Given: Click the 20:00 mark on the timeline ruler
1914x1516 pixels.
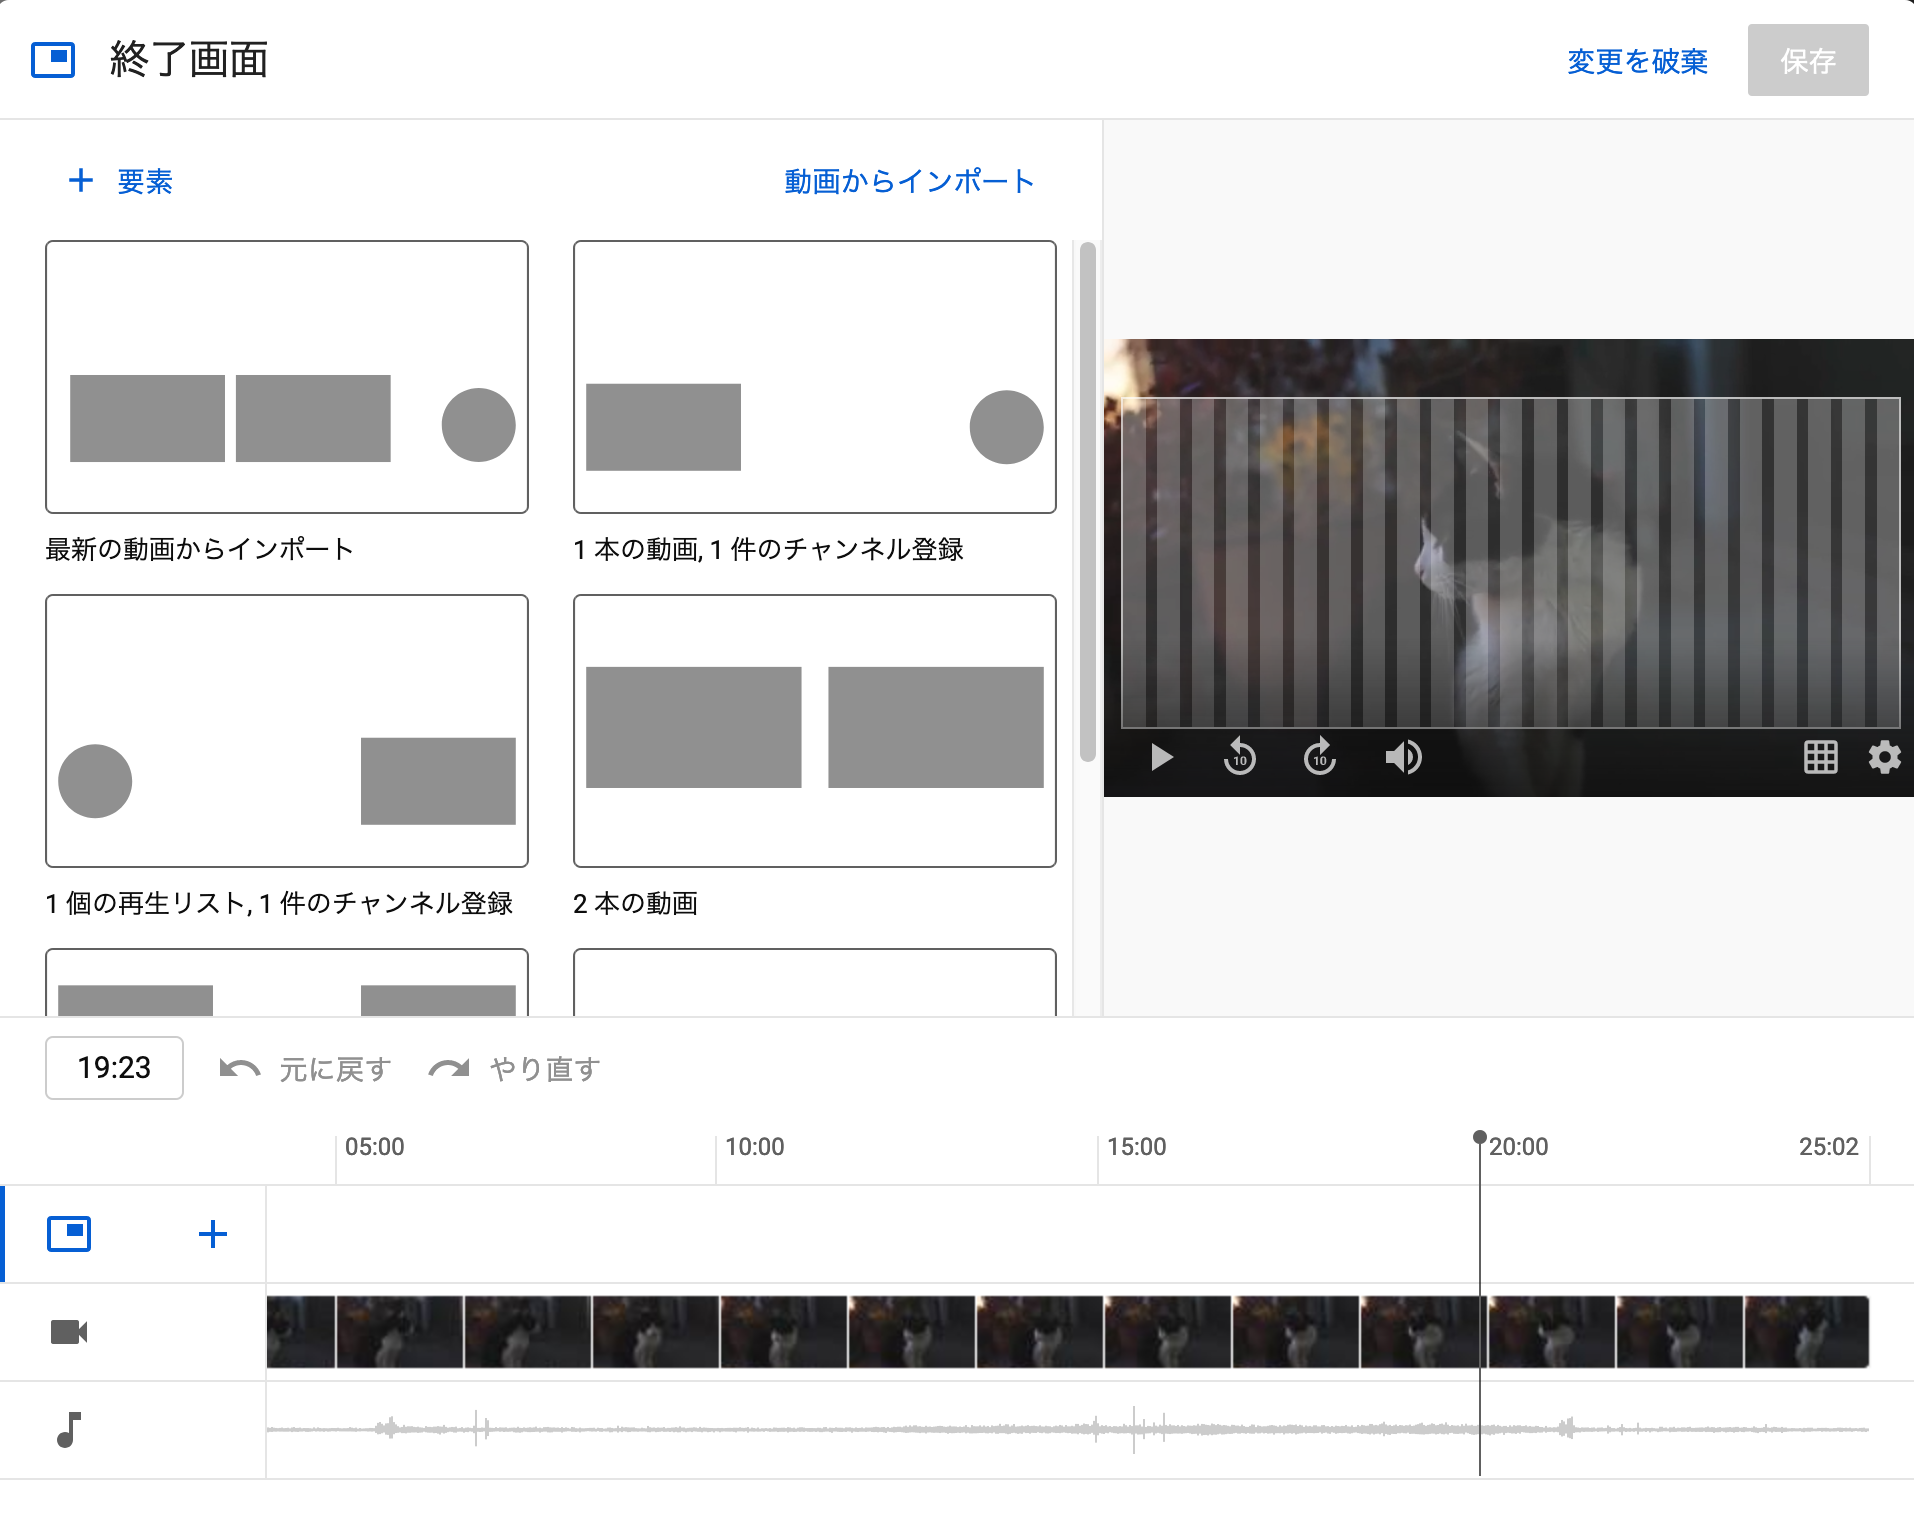Looking at the screenshot, I should click(1519, 1147).
